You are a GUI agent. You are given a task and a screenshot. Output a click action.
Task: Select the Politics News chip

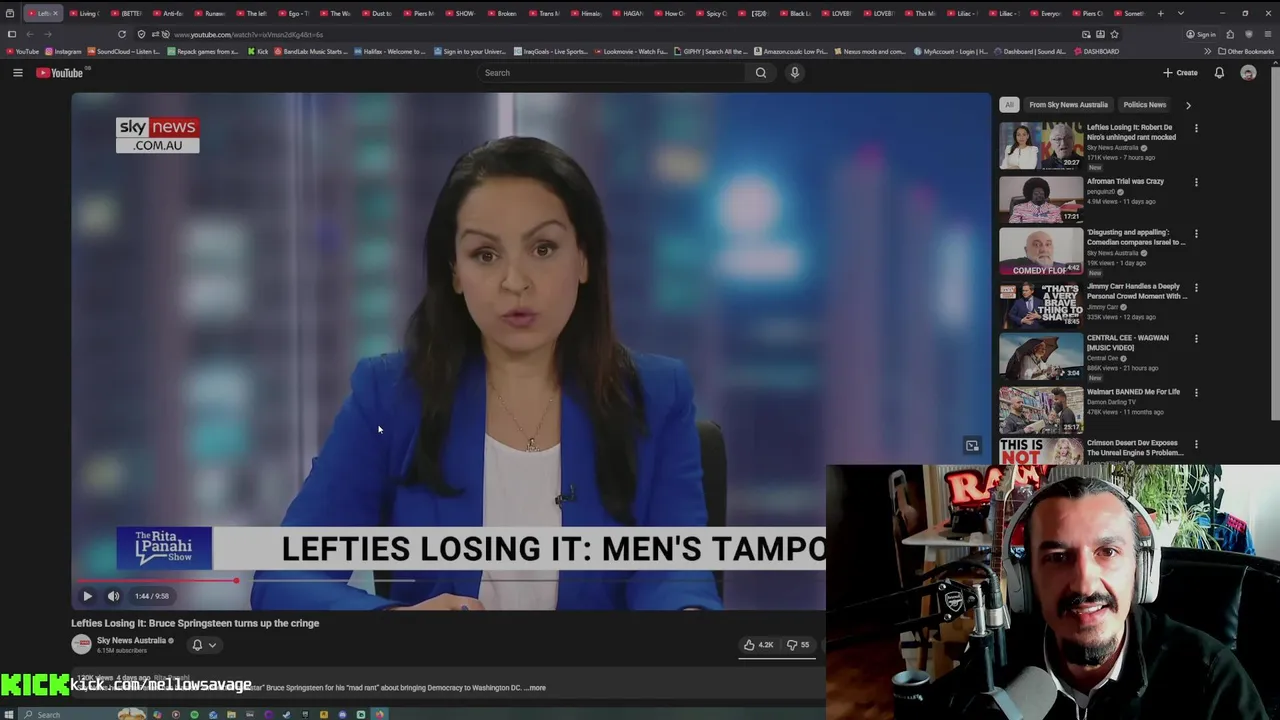click(1144, 104)
